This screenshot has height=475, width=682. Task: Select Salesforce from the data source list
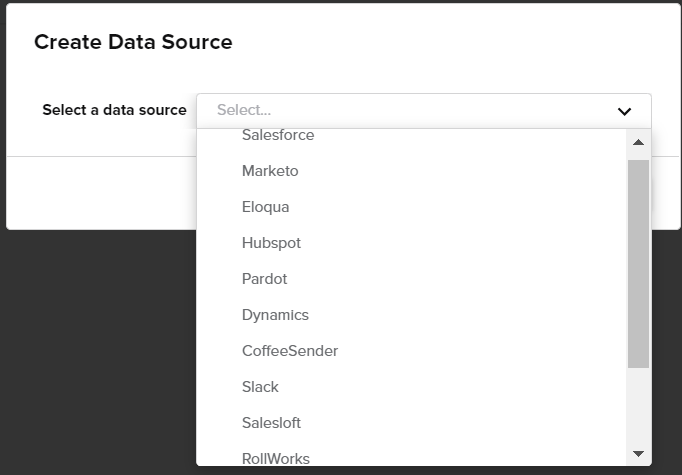point(411,135)
